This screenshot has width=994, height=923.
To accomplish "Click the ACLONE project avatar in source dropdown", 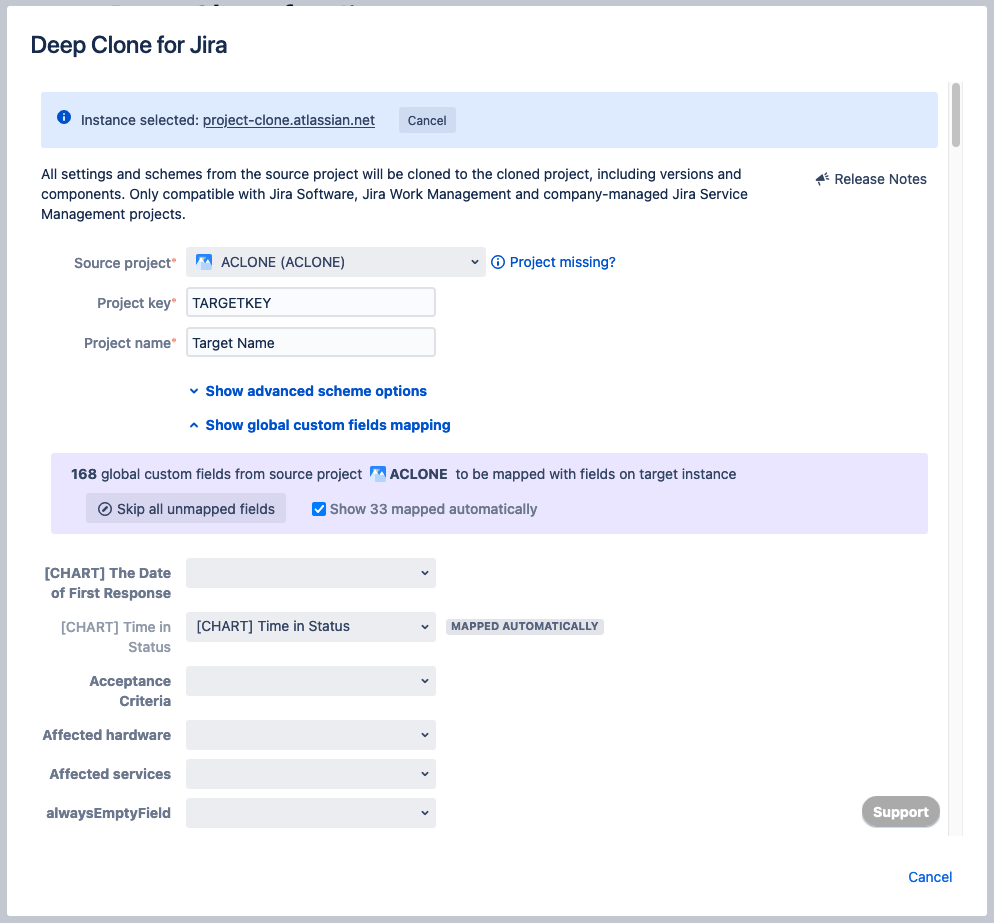I will click(204, 261).
